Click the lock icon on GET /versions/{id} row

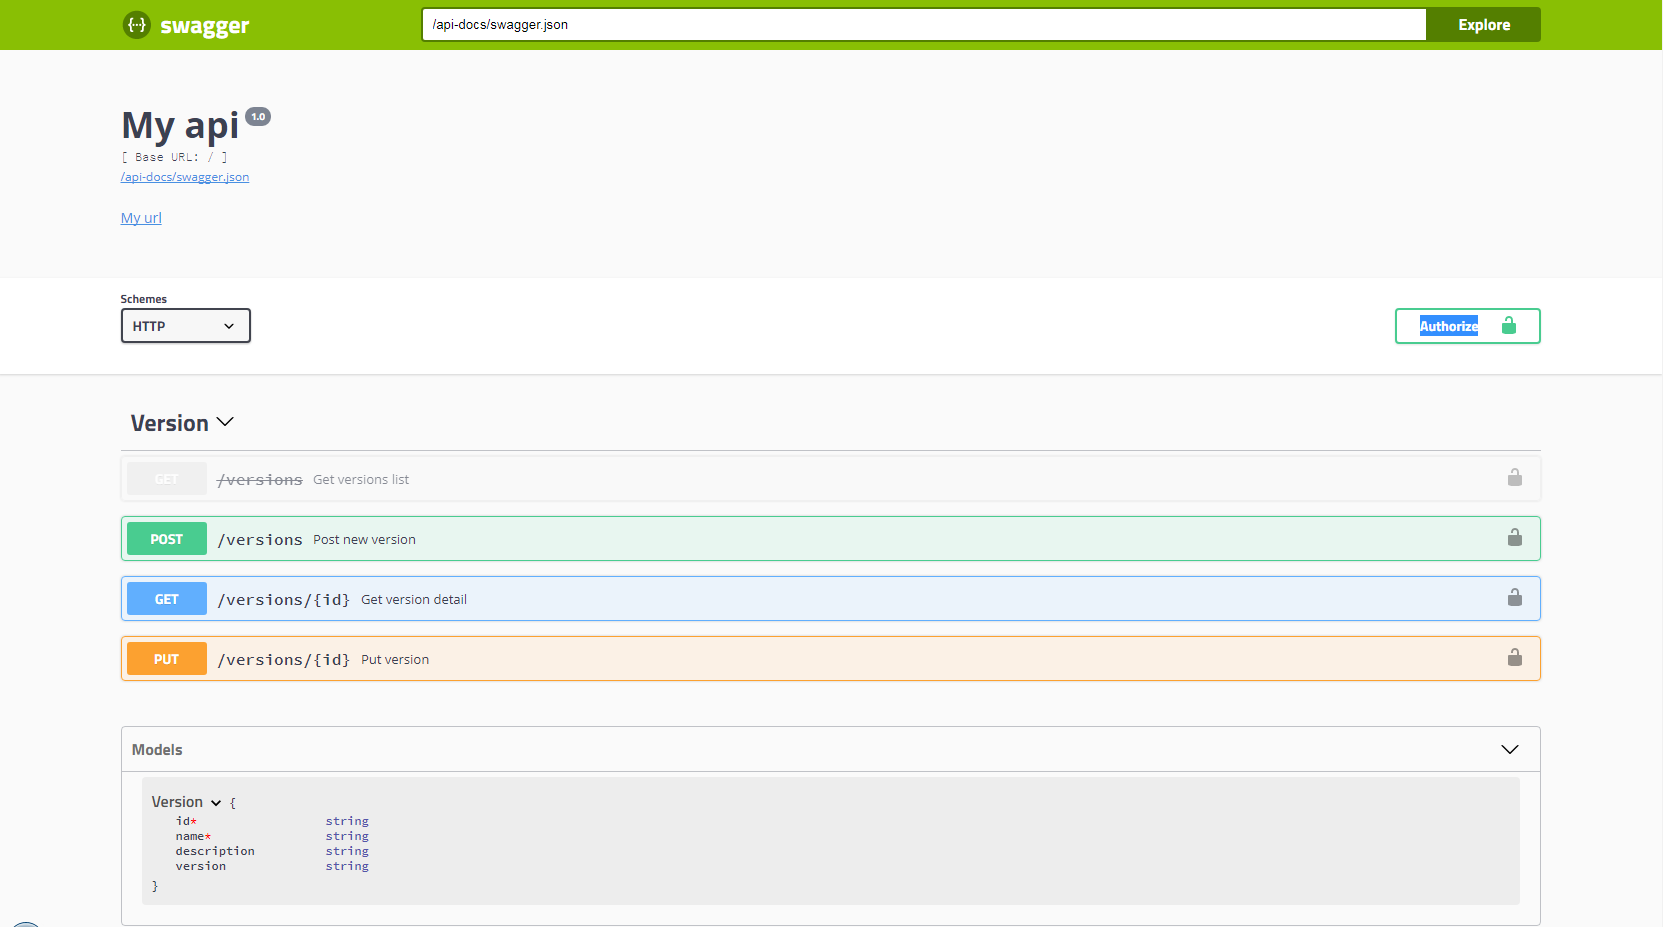[x=1514, y=598]
